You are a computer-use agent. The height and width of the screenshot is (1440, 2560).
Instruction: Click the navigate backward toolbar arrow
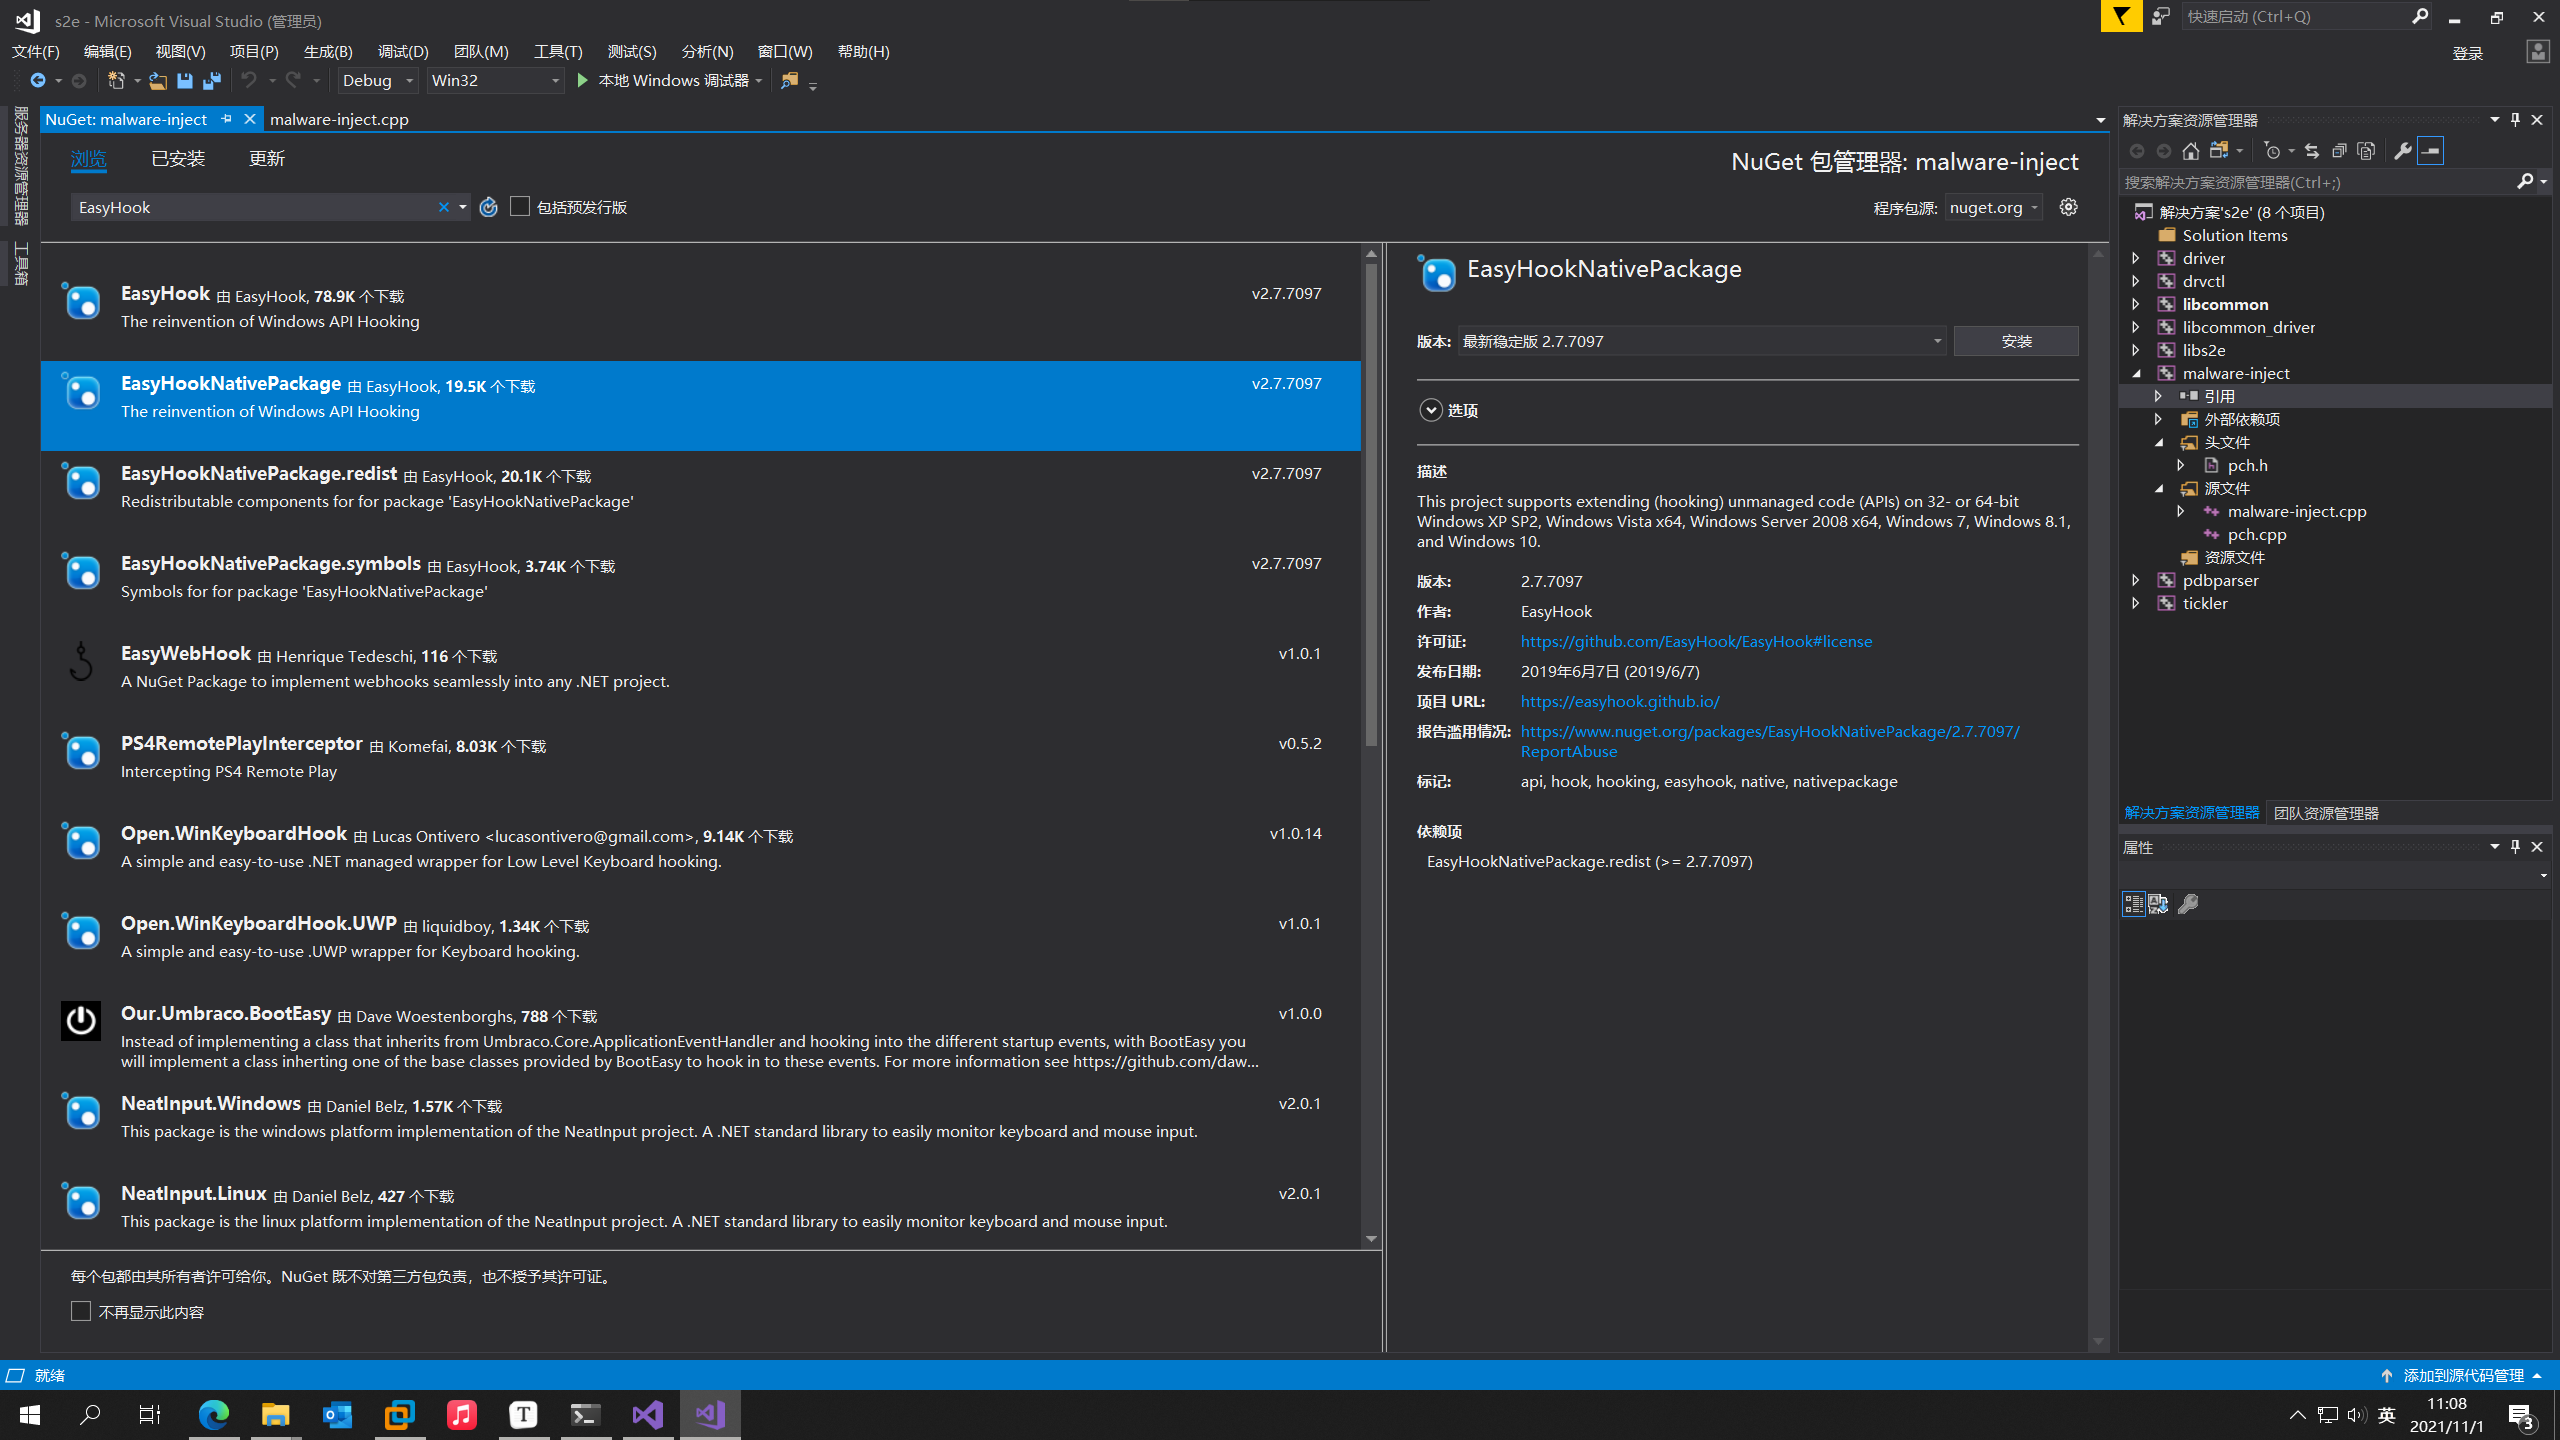(37, 81)
